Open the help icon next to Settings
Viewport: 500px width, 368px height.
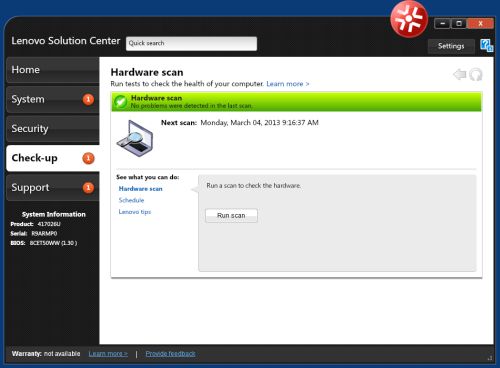pyautogui.click(x=486, y=46)
